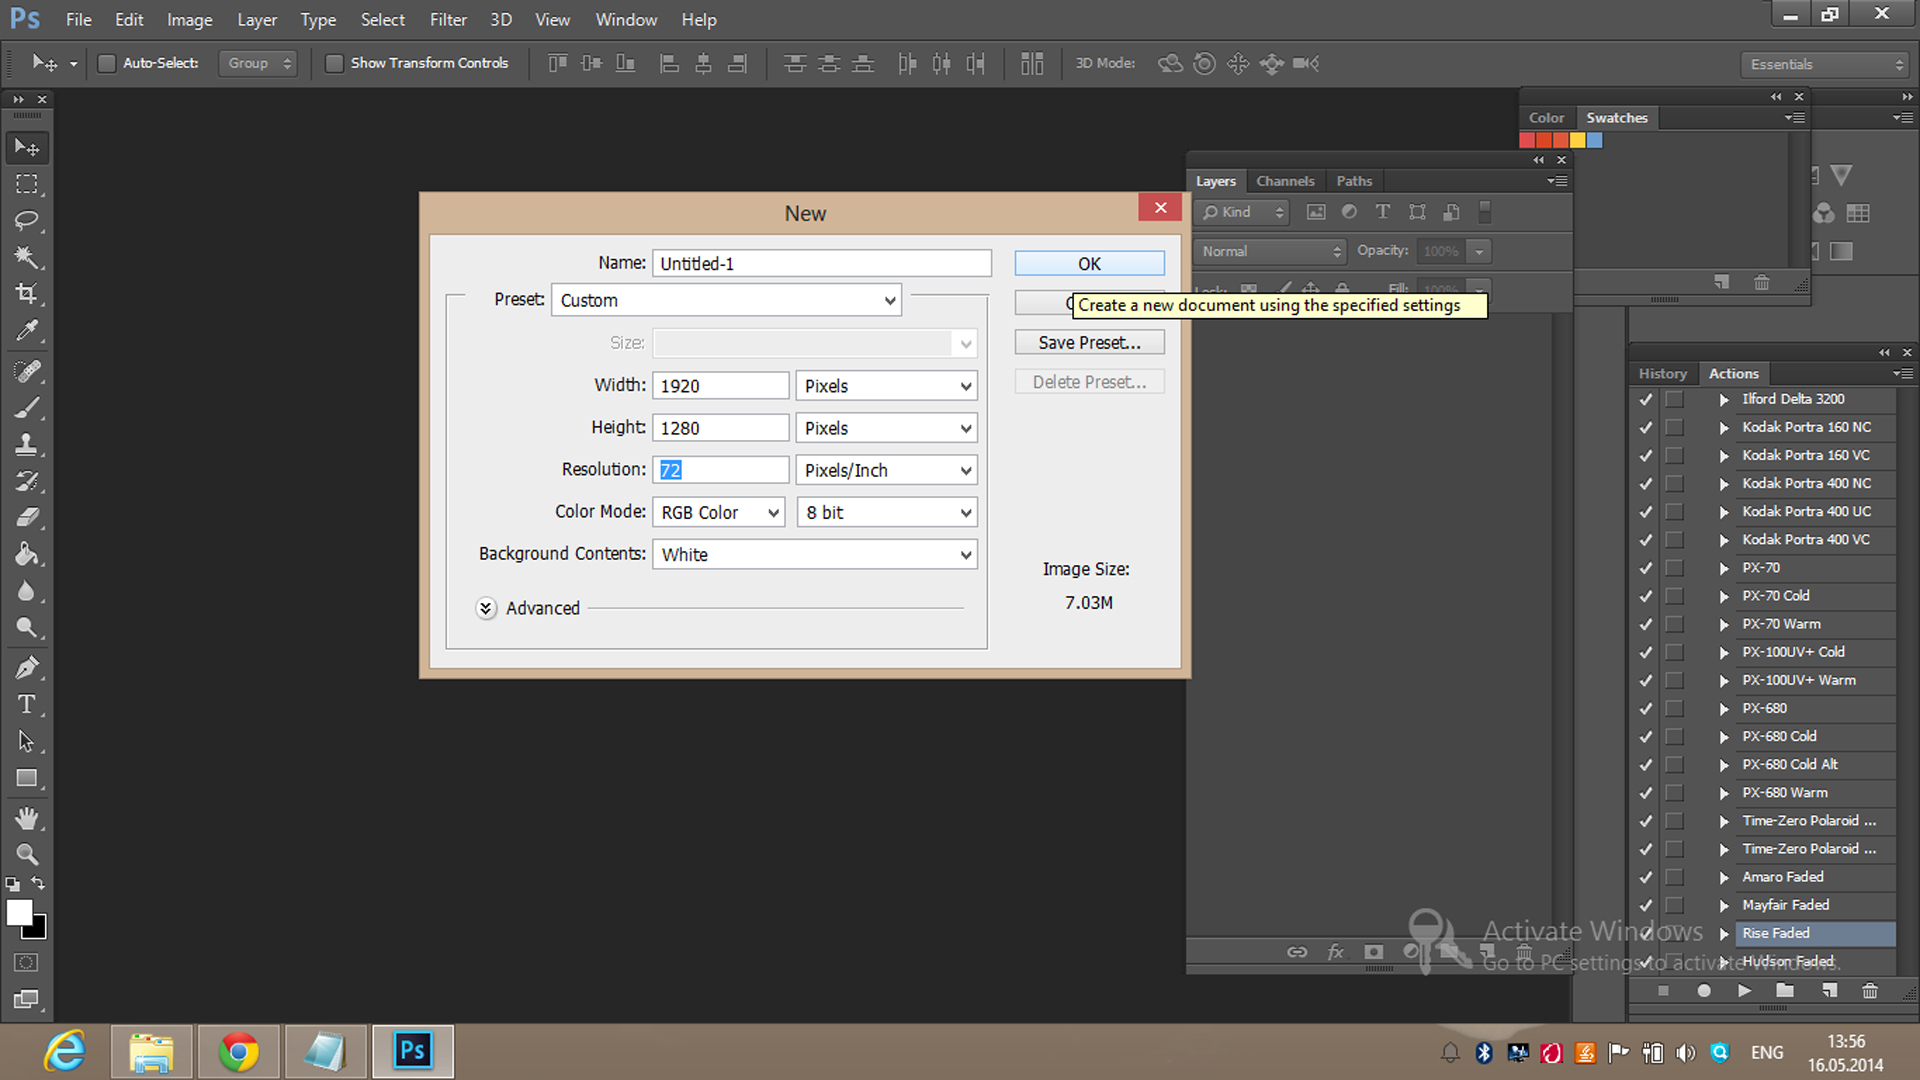Select the Dodge tool
This screenshot has width=1920, height=1080.
27,627
